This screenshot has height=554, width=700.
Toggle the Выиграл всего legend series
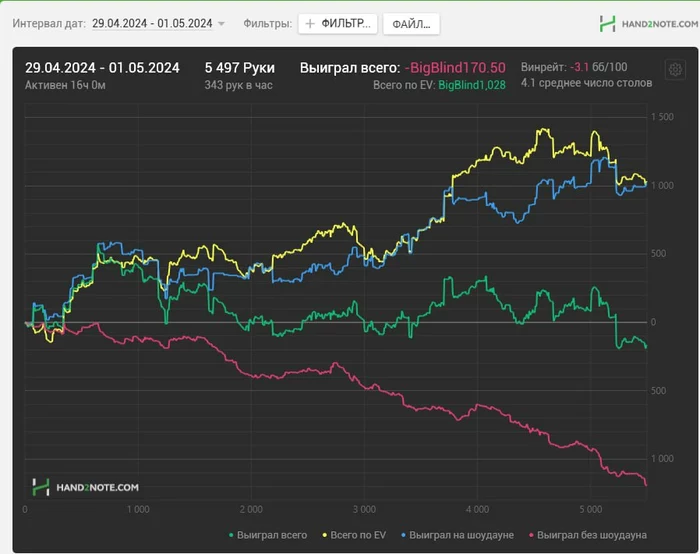268,535
